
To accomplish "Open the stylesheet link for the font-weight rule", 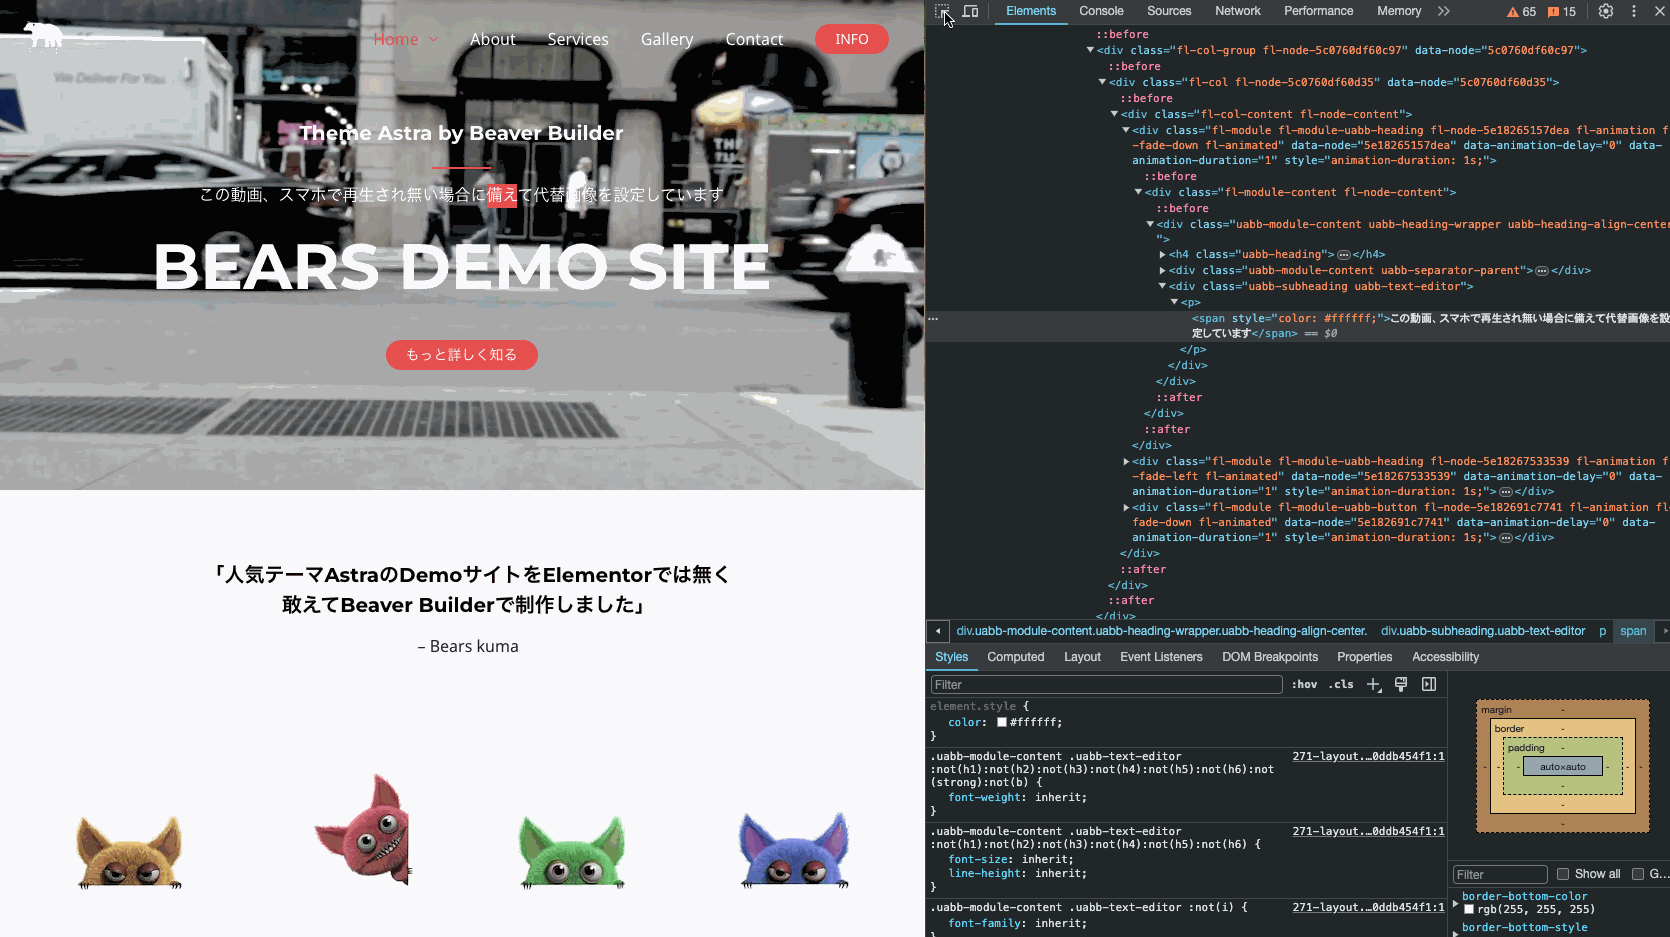I will pos(1368,756).
